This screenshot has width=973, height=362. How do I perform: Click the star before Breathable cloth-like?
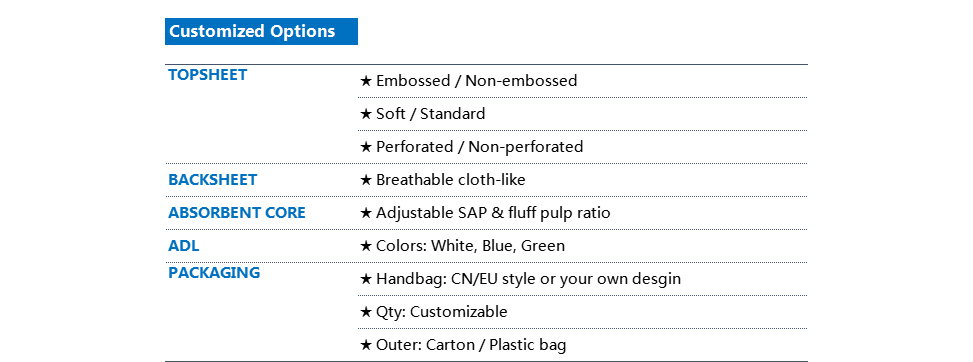(x=366, y=180)
